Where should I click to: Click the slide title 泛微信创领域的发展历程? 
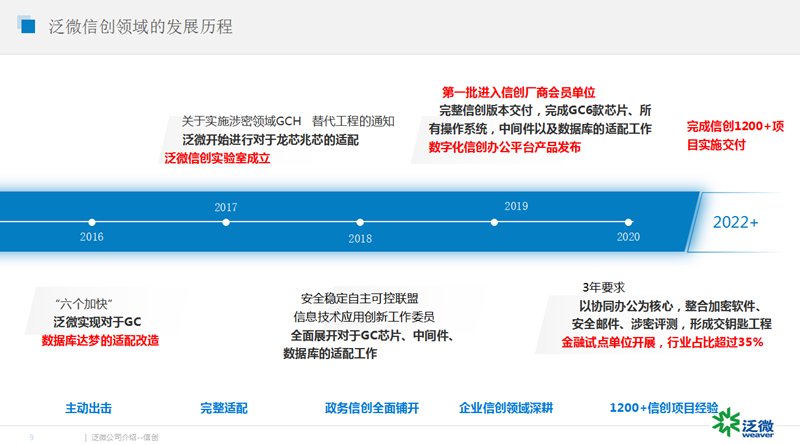point(140,27)
